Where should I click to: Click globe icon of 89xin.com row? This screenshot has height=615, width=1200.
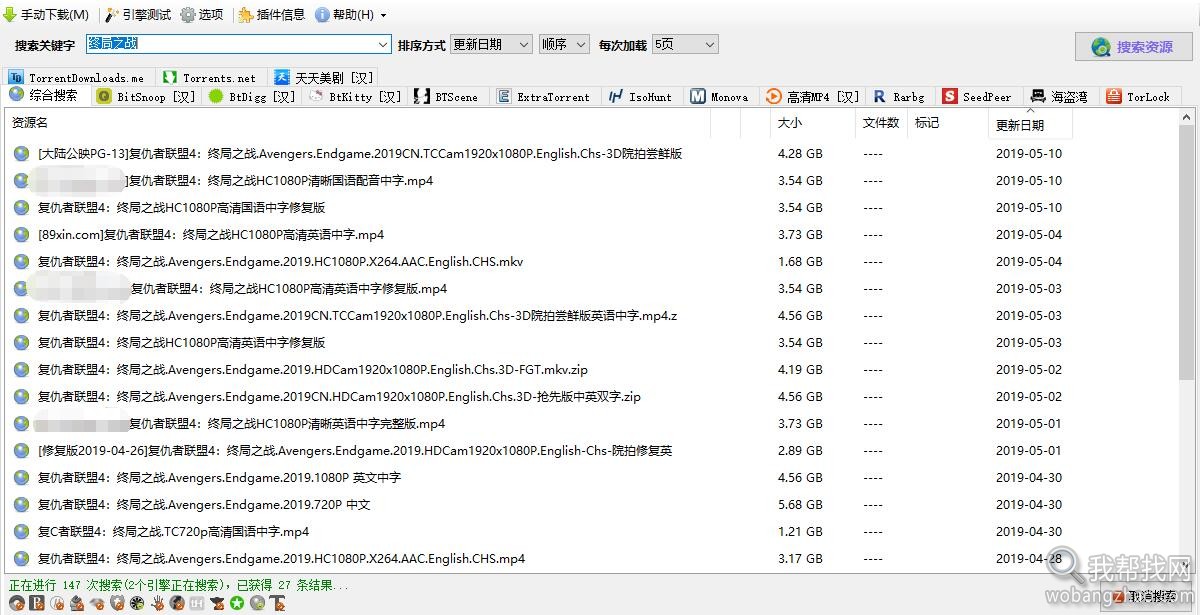(x=21, y=235)
